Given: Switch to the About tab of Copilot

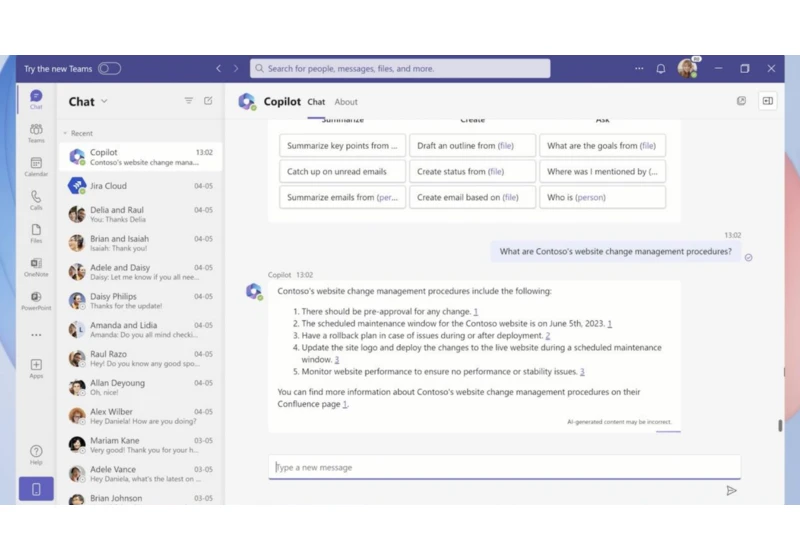Looking at the screenshot, I should [346, 102].
